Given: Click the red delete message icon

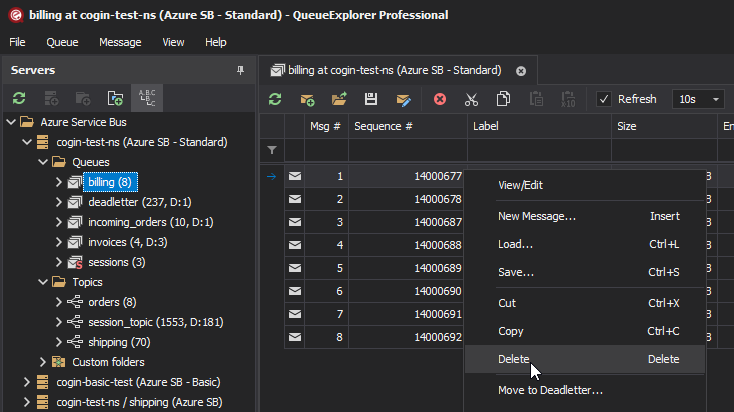Looking at the screenshot, I should 440,99.
